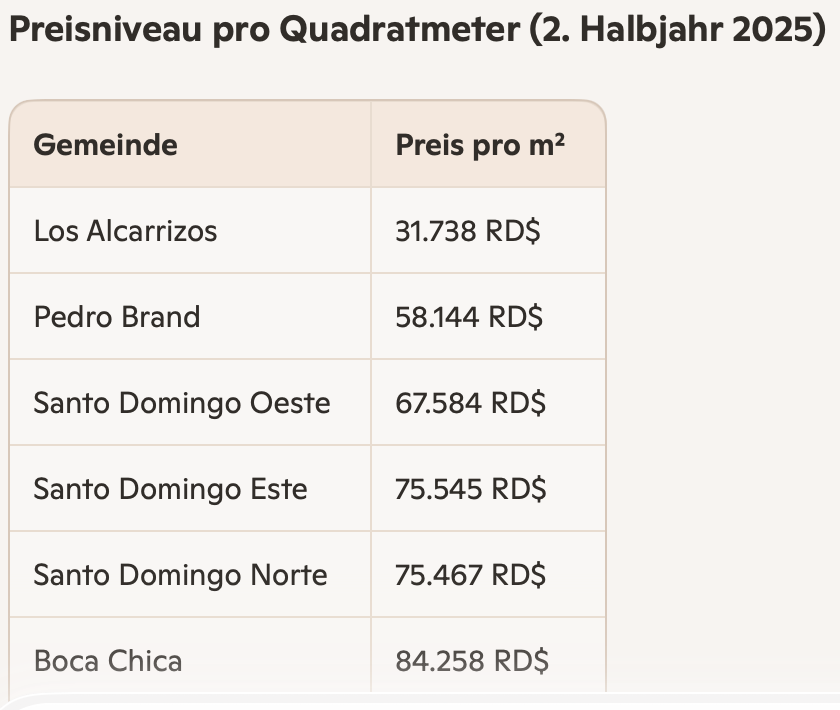This screenshot has width=840, height=710.
Task: Select the 'Pedro Brand' cell
Action: pyautogui.click(x=117, y=317)
